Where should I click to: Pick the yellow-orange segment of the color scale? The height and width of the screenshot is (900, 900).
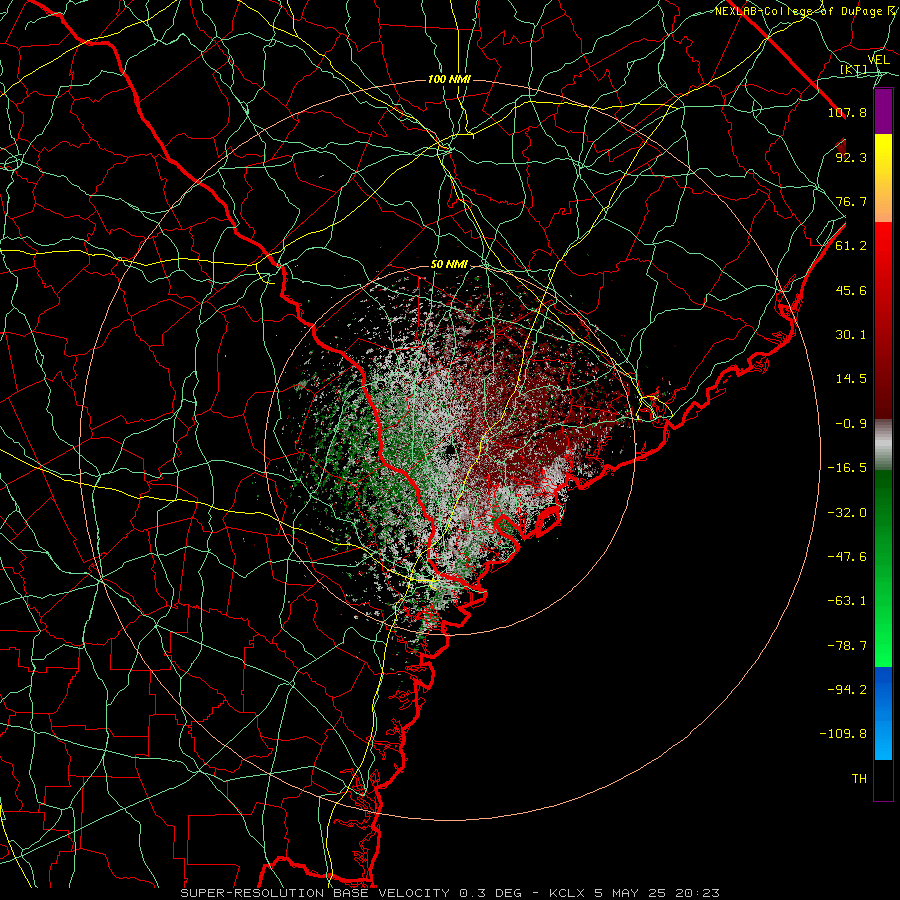point(883,178)
